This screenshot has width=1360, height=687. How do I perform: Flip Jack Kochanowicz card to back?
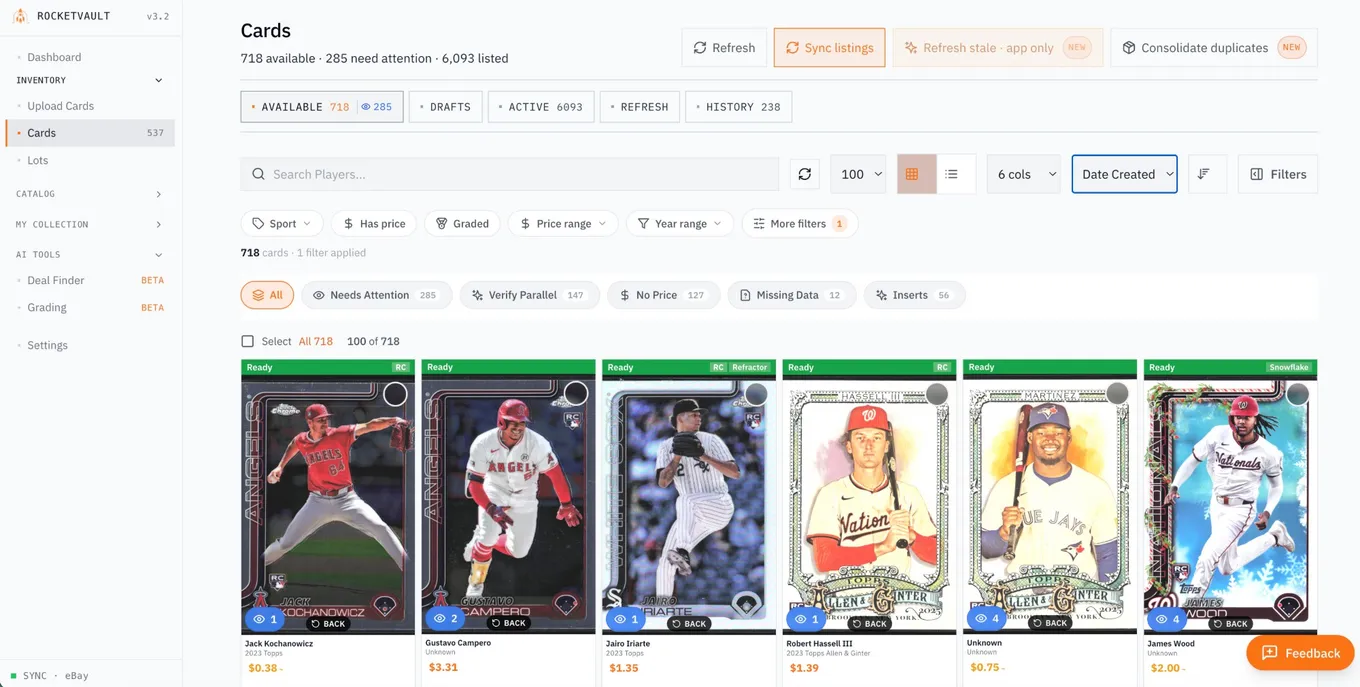[328, 623]
